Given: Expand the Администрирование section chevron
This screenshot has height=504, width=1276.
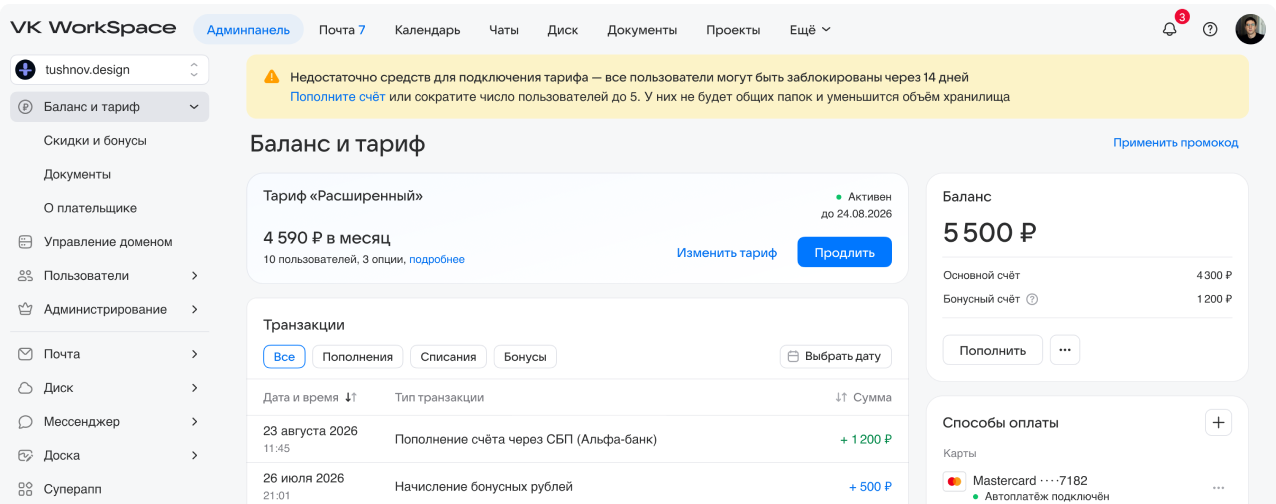Looking at the screenshot, I should click(194, 310).
